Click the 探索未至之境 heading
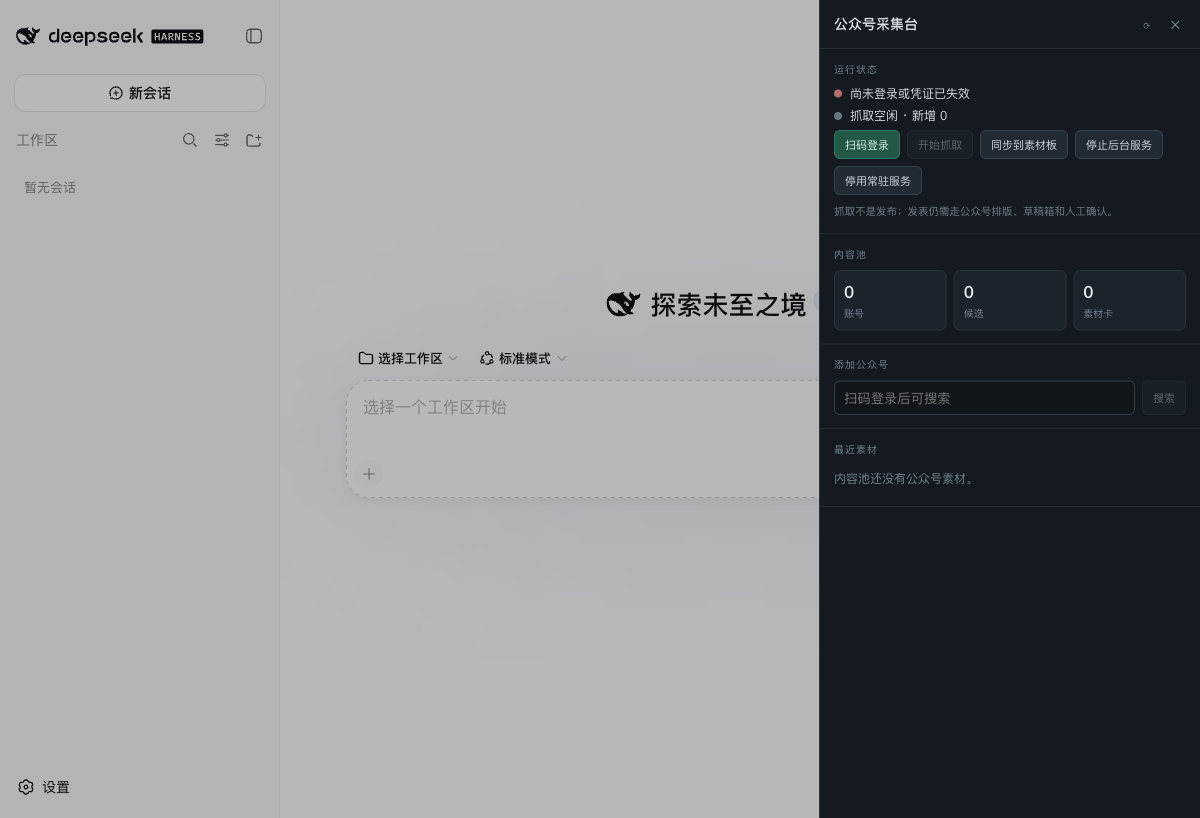Image resolution: width=1200 pixels, height=818 pixels. point(728,305)
